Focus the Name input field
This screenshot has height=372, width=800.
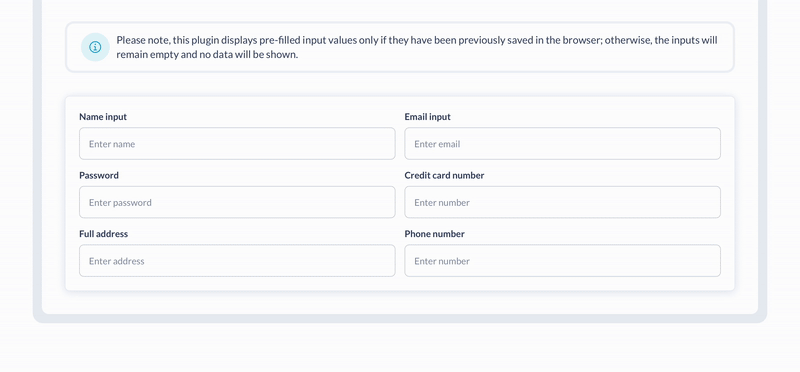click(x=237, y=143)
